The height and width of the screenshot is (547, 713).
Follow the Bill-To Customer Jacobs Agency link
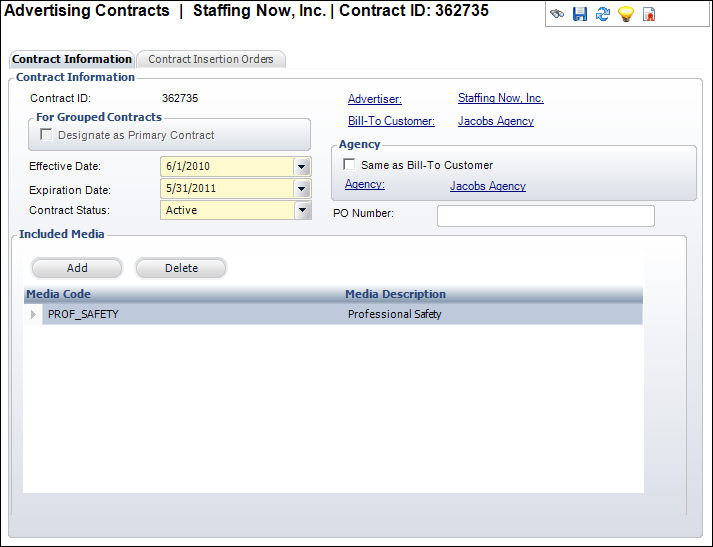[495, 121]
